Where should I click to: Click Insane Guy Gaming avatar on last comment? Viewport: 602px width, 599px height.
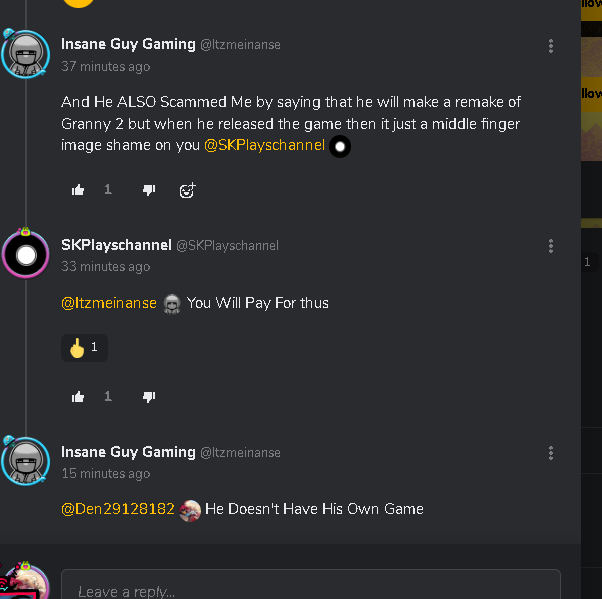click(x=25, y=460)
